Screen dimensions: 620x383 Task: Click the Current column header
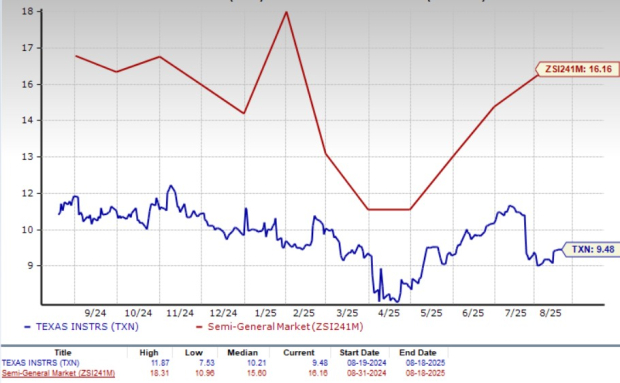tap(299, 353)
